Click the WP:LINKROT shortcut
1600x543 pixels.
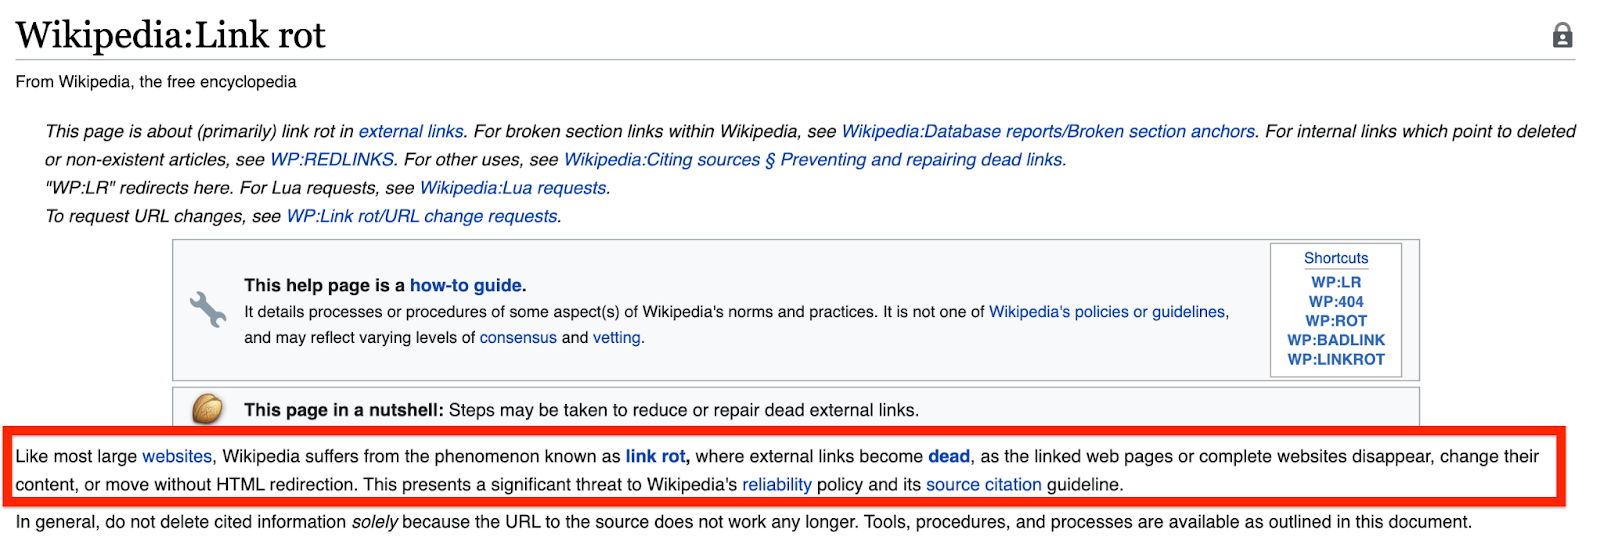1336,359
